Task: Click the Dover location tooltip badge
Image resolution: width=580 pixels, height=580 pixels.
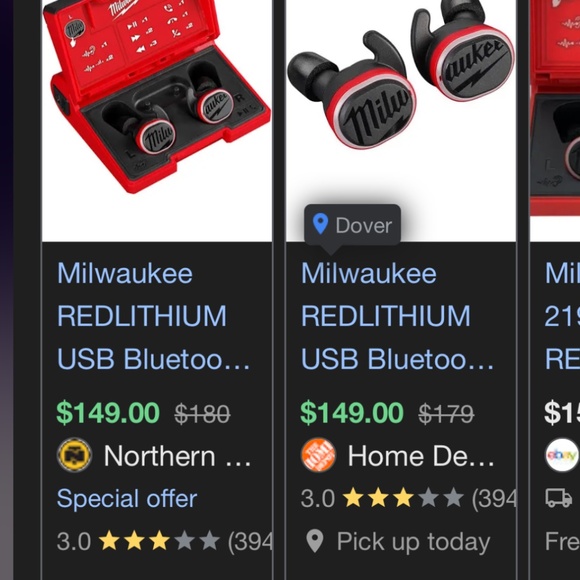Action: pyautogui.click(x=353, y=225)
